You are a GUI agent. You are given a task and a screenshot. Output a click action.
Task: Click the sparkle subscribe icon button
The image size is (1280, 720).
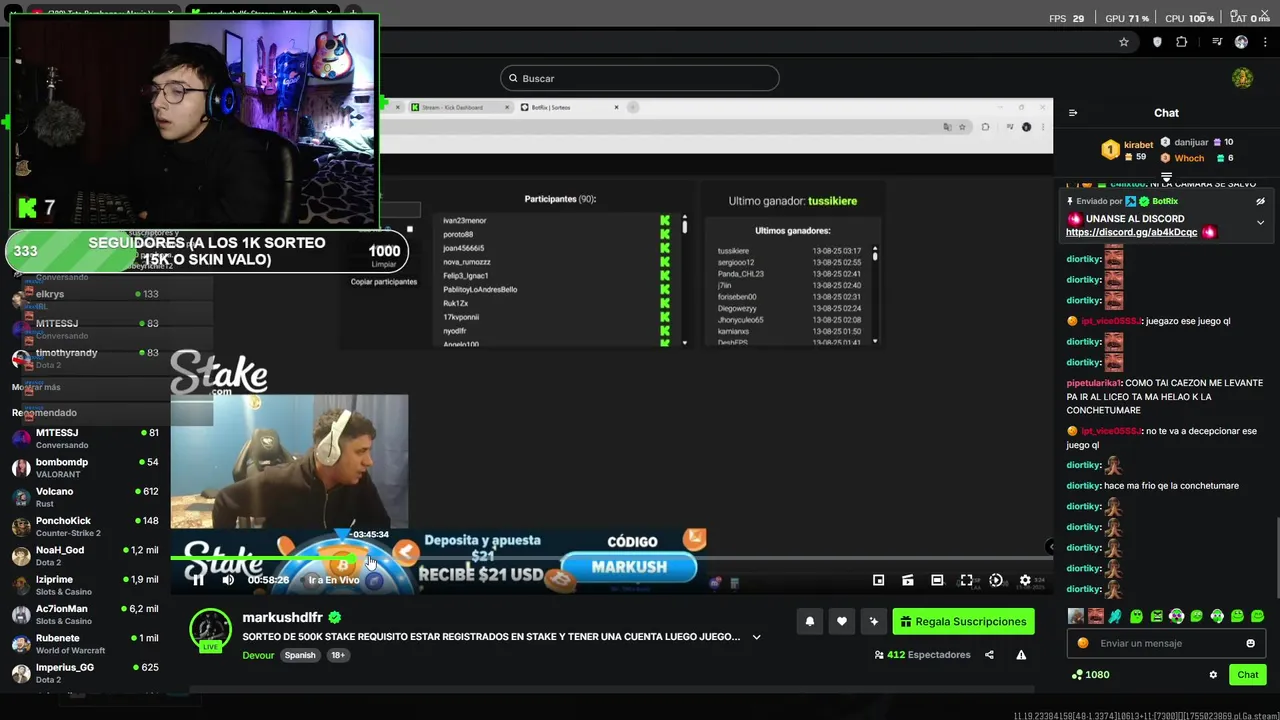(x=874, y=622)
